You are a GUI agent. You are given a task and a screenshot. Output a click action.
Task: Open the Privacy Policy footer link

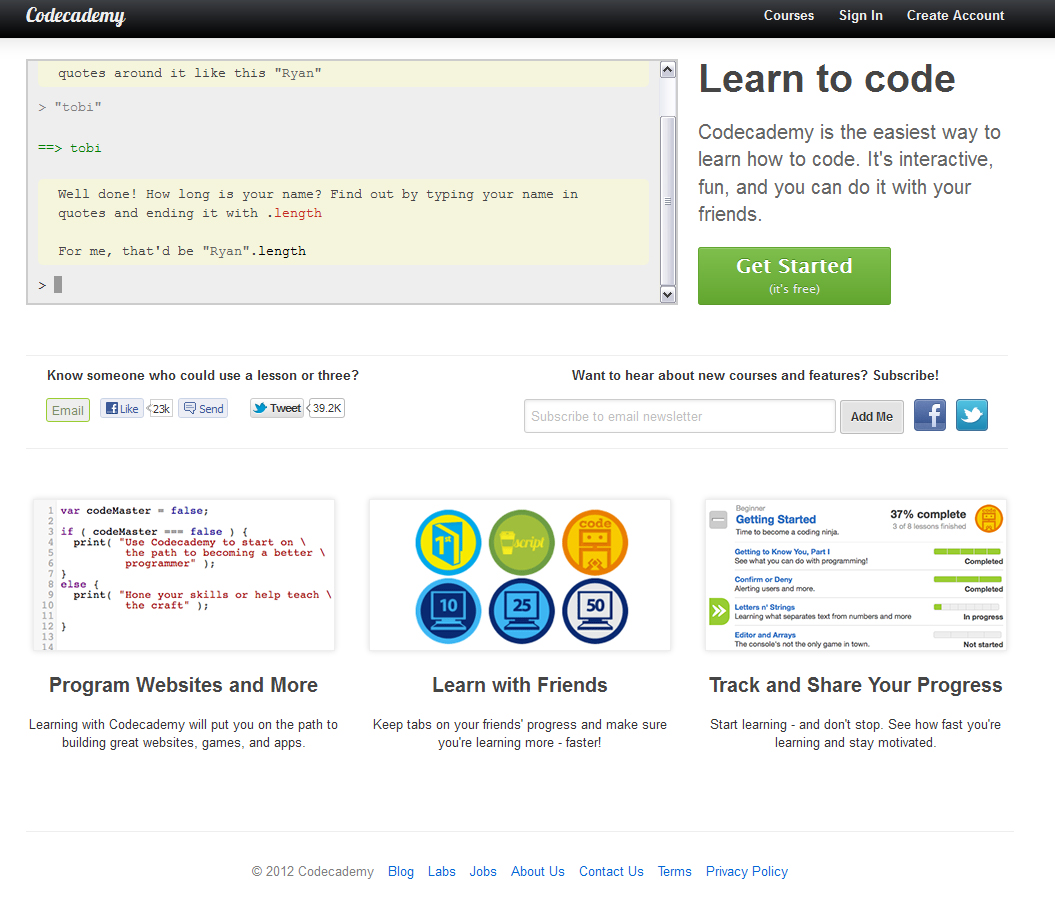coord(746,871)
